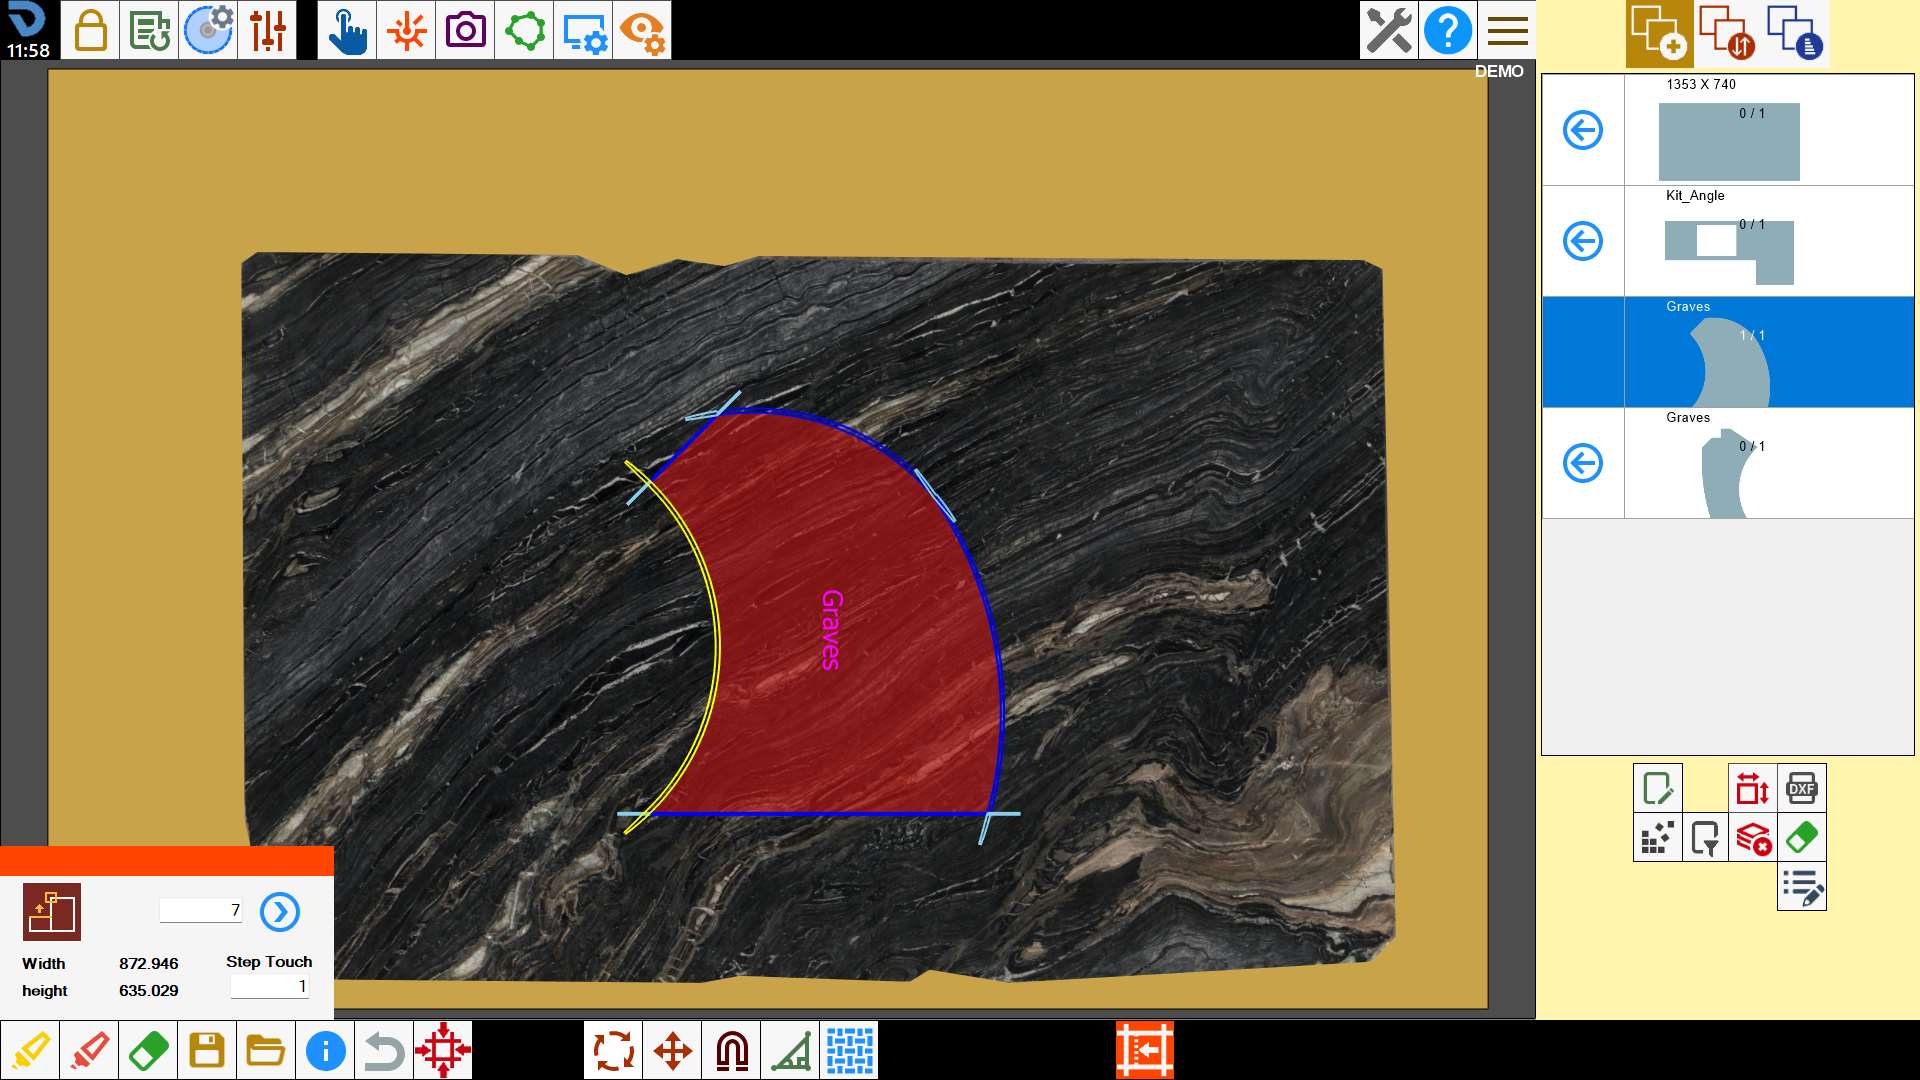
Task: Click the rotate piece icon
Action: click(613, 1050)
